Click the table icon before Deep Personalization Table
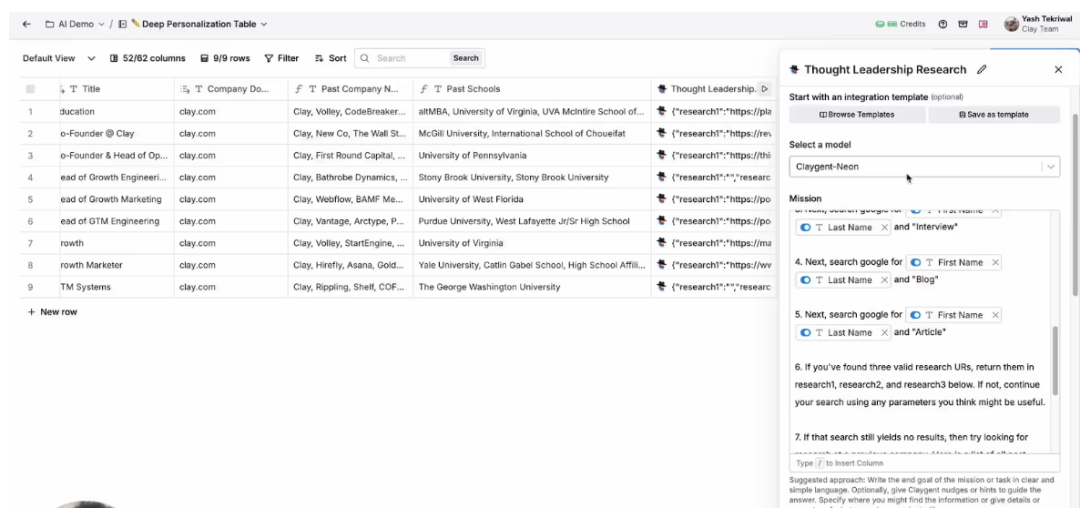 [x=123, y=24]
